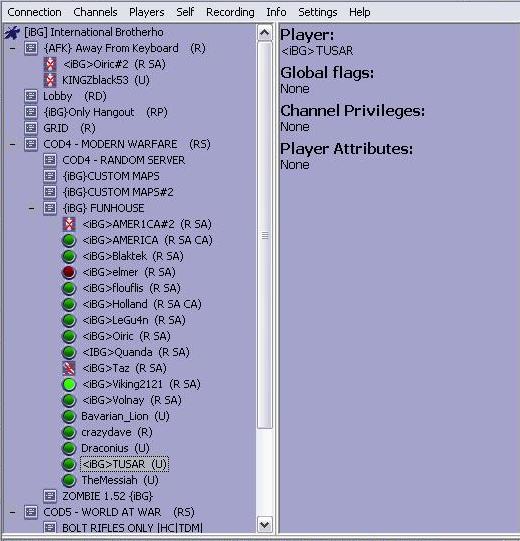Click the scrollbar up arrow
Viewport: 520px width, 541px height.
coord(264,33)
